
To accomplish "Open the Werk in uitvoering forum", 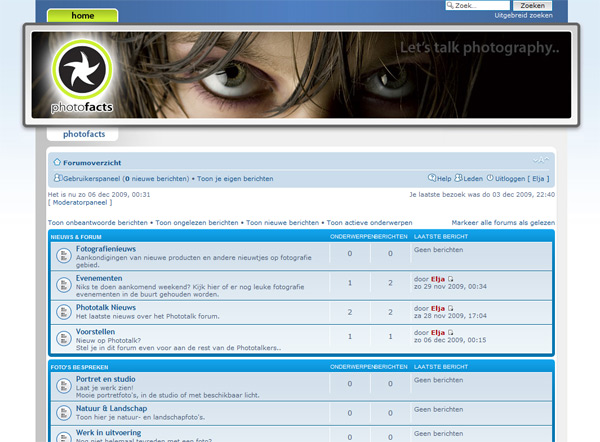I will 108,433.
